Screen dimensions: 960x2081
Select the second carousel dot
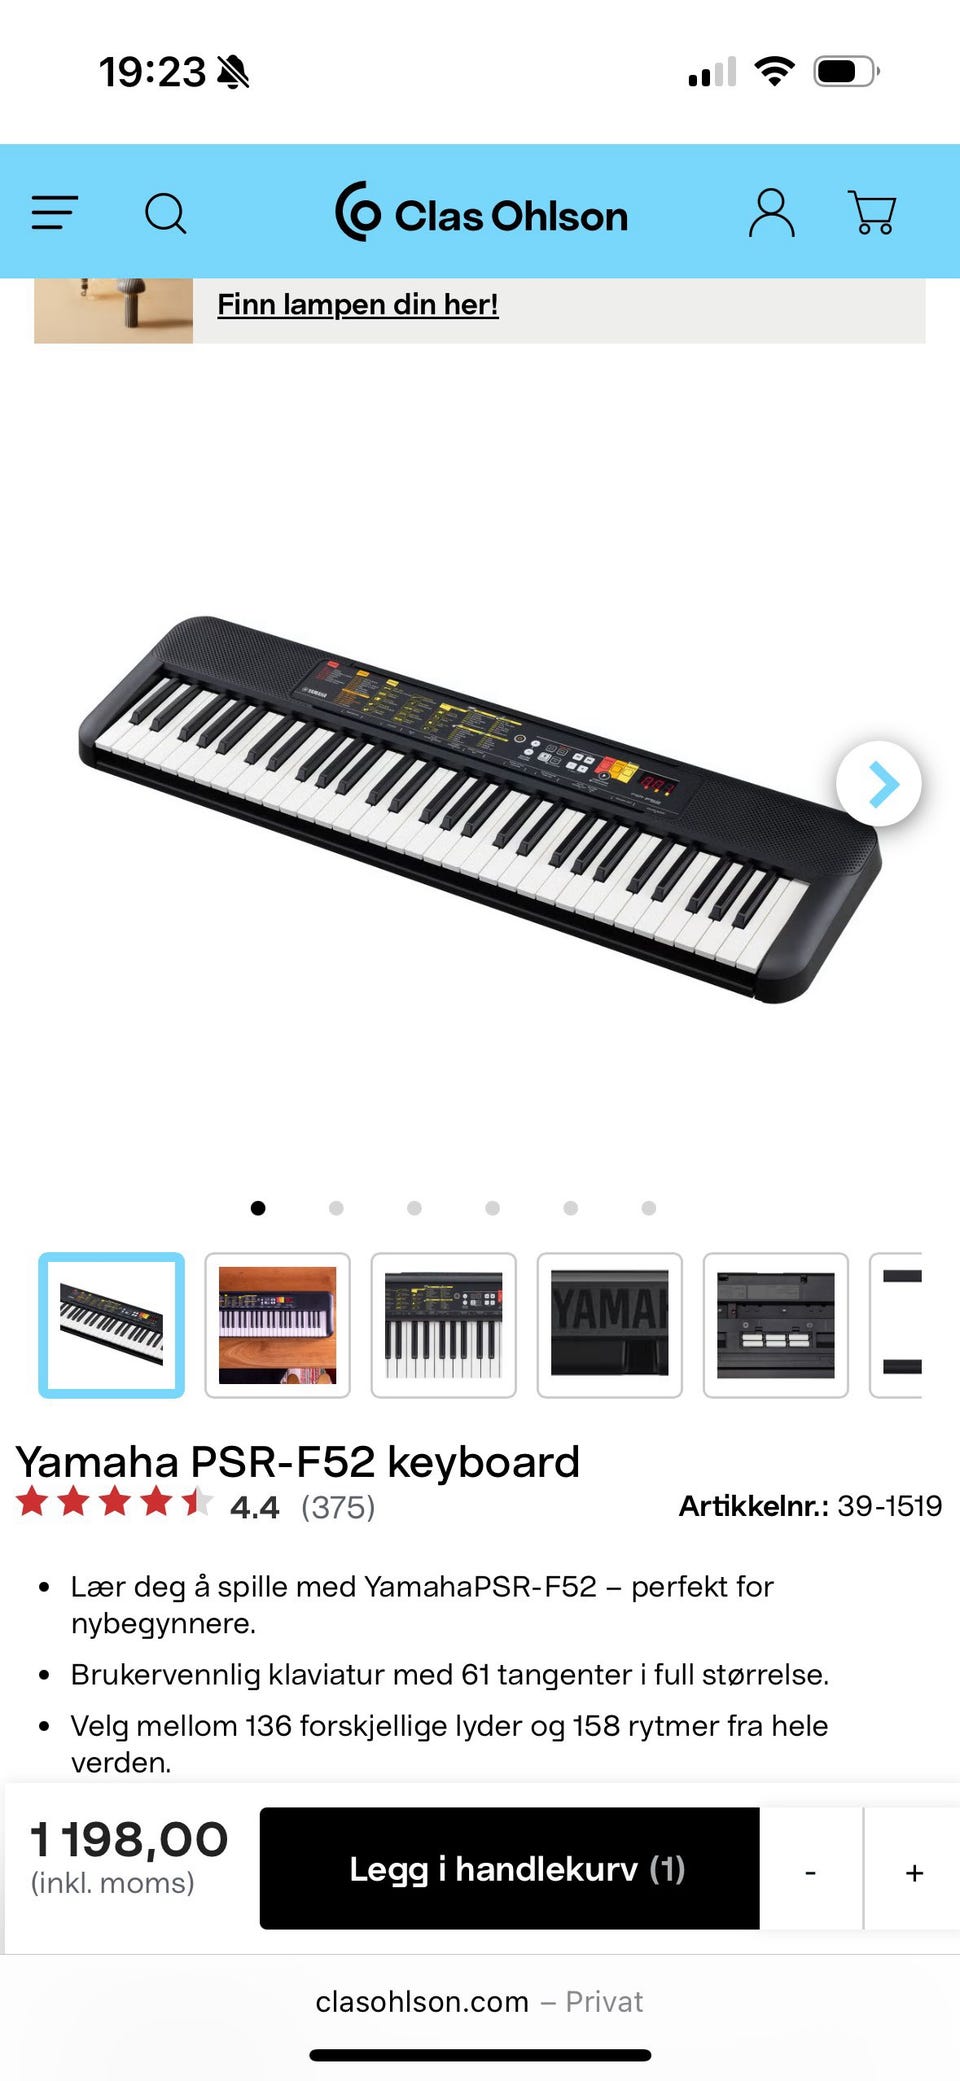(x=336, y=1208)
